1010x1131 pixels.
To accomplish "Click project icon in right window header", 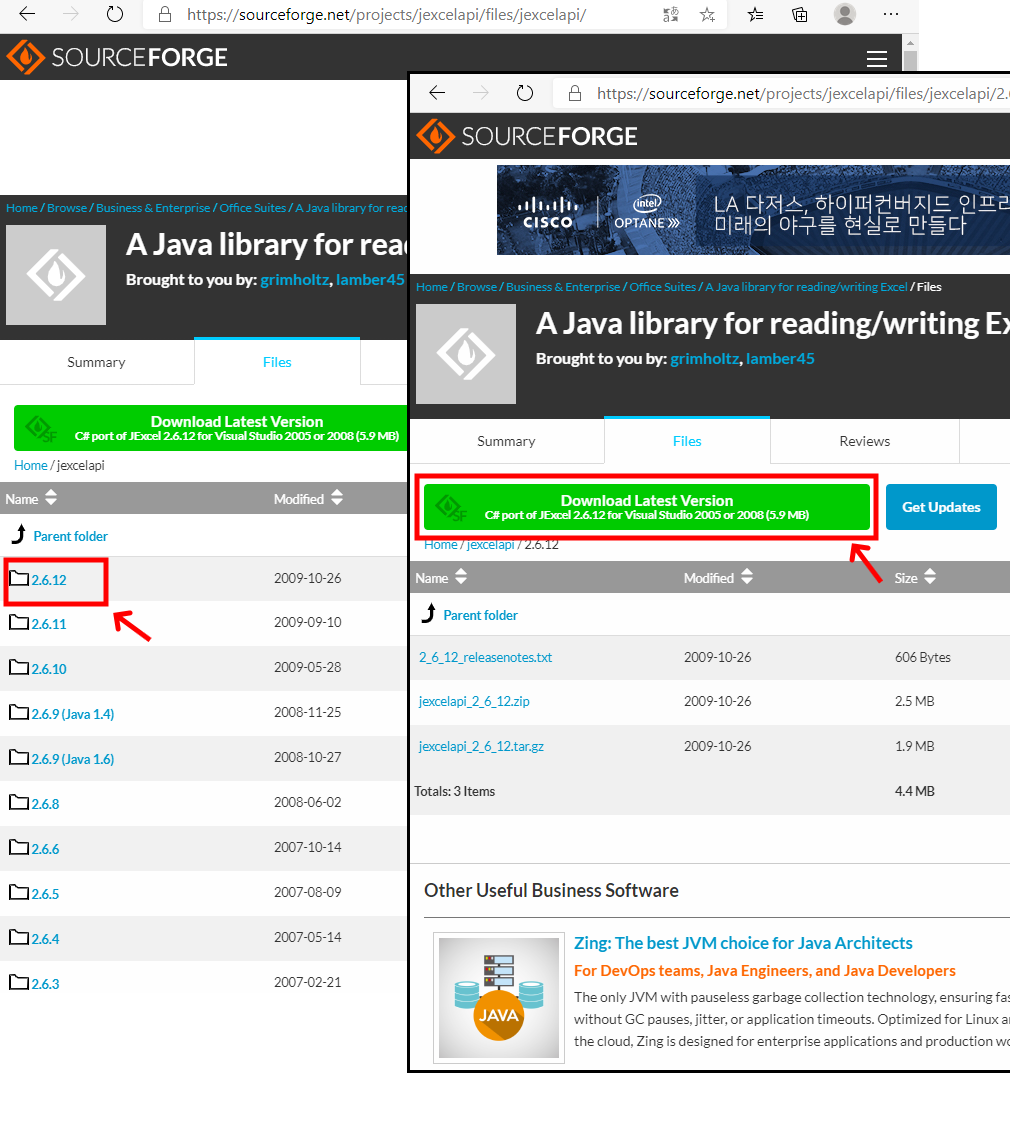I will (x=466, y=353).
